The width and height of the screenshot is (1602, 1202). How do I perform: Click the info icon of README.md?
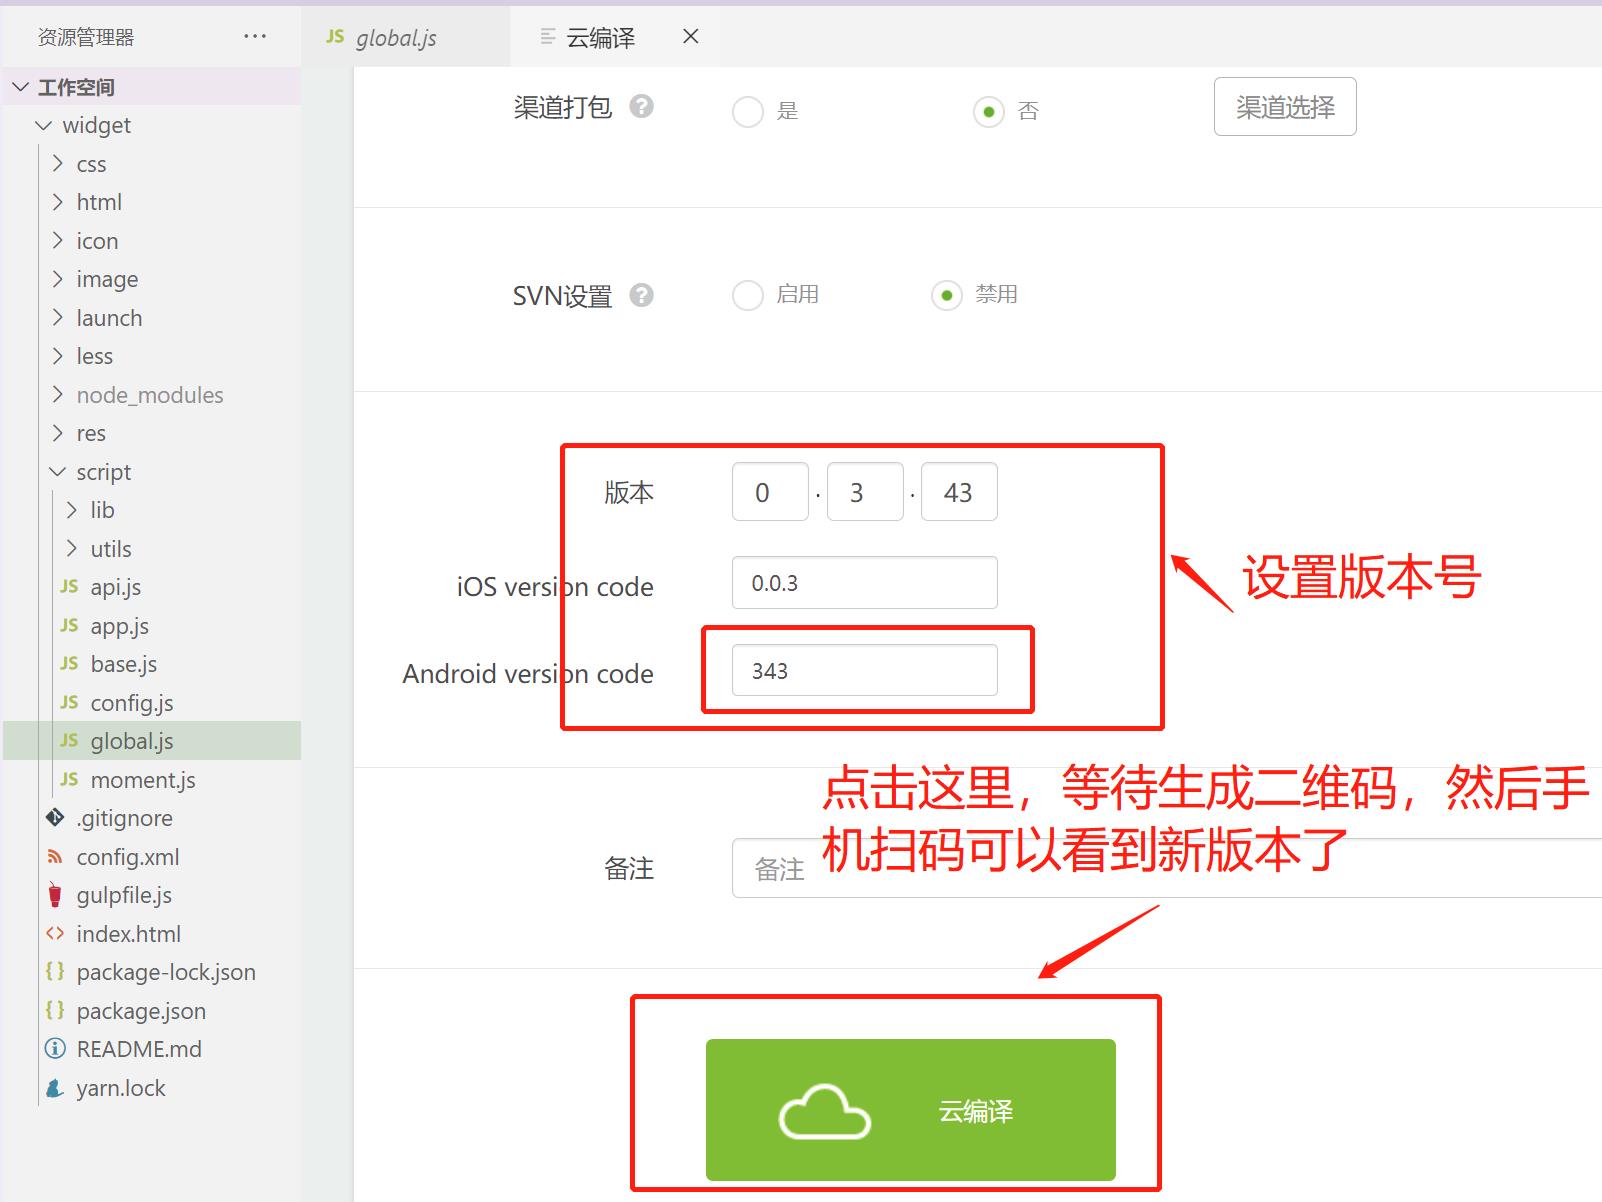(55, 1048)
